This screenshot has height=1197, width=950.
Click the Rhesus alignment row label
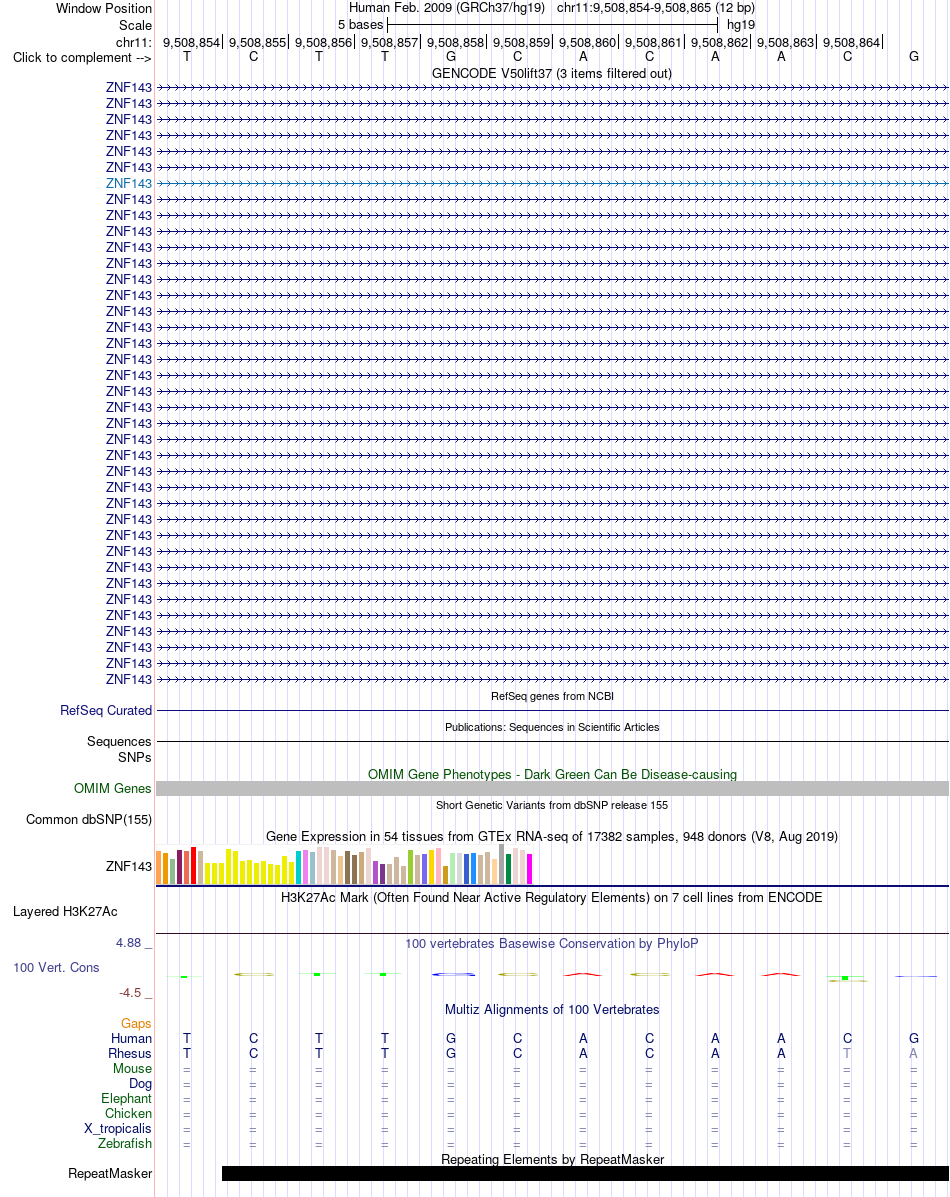point(130,1053)
